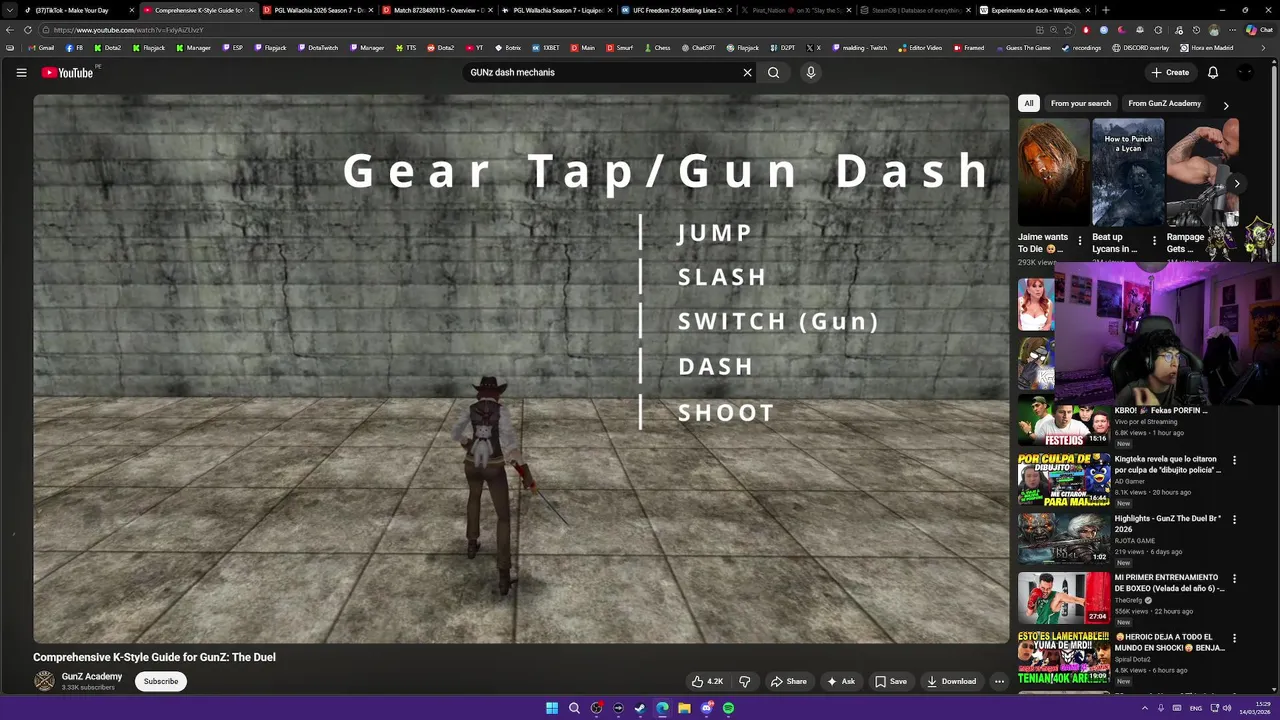Open the DotaTwitch bookmark
This screenshot has width=1280, height=720.
(x=317, y=48)
